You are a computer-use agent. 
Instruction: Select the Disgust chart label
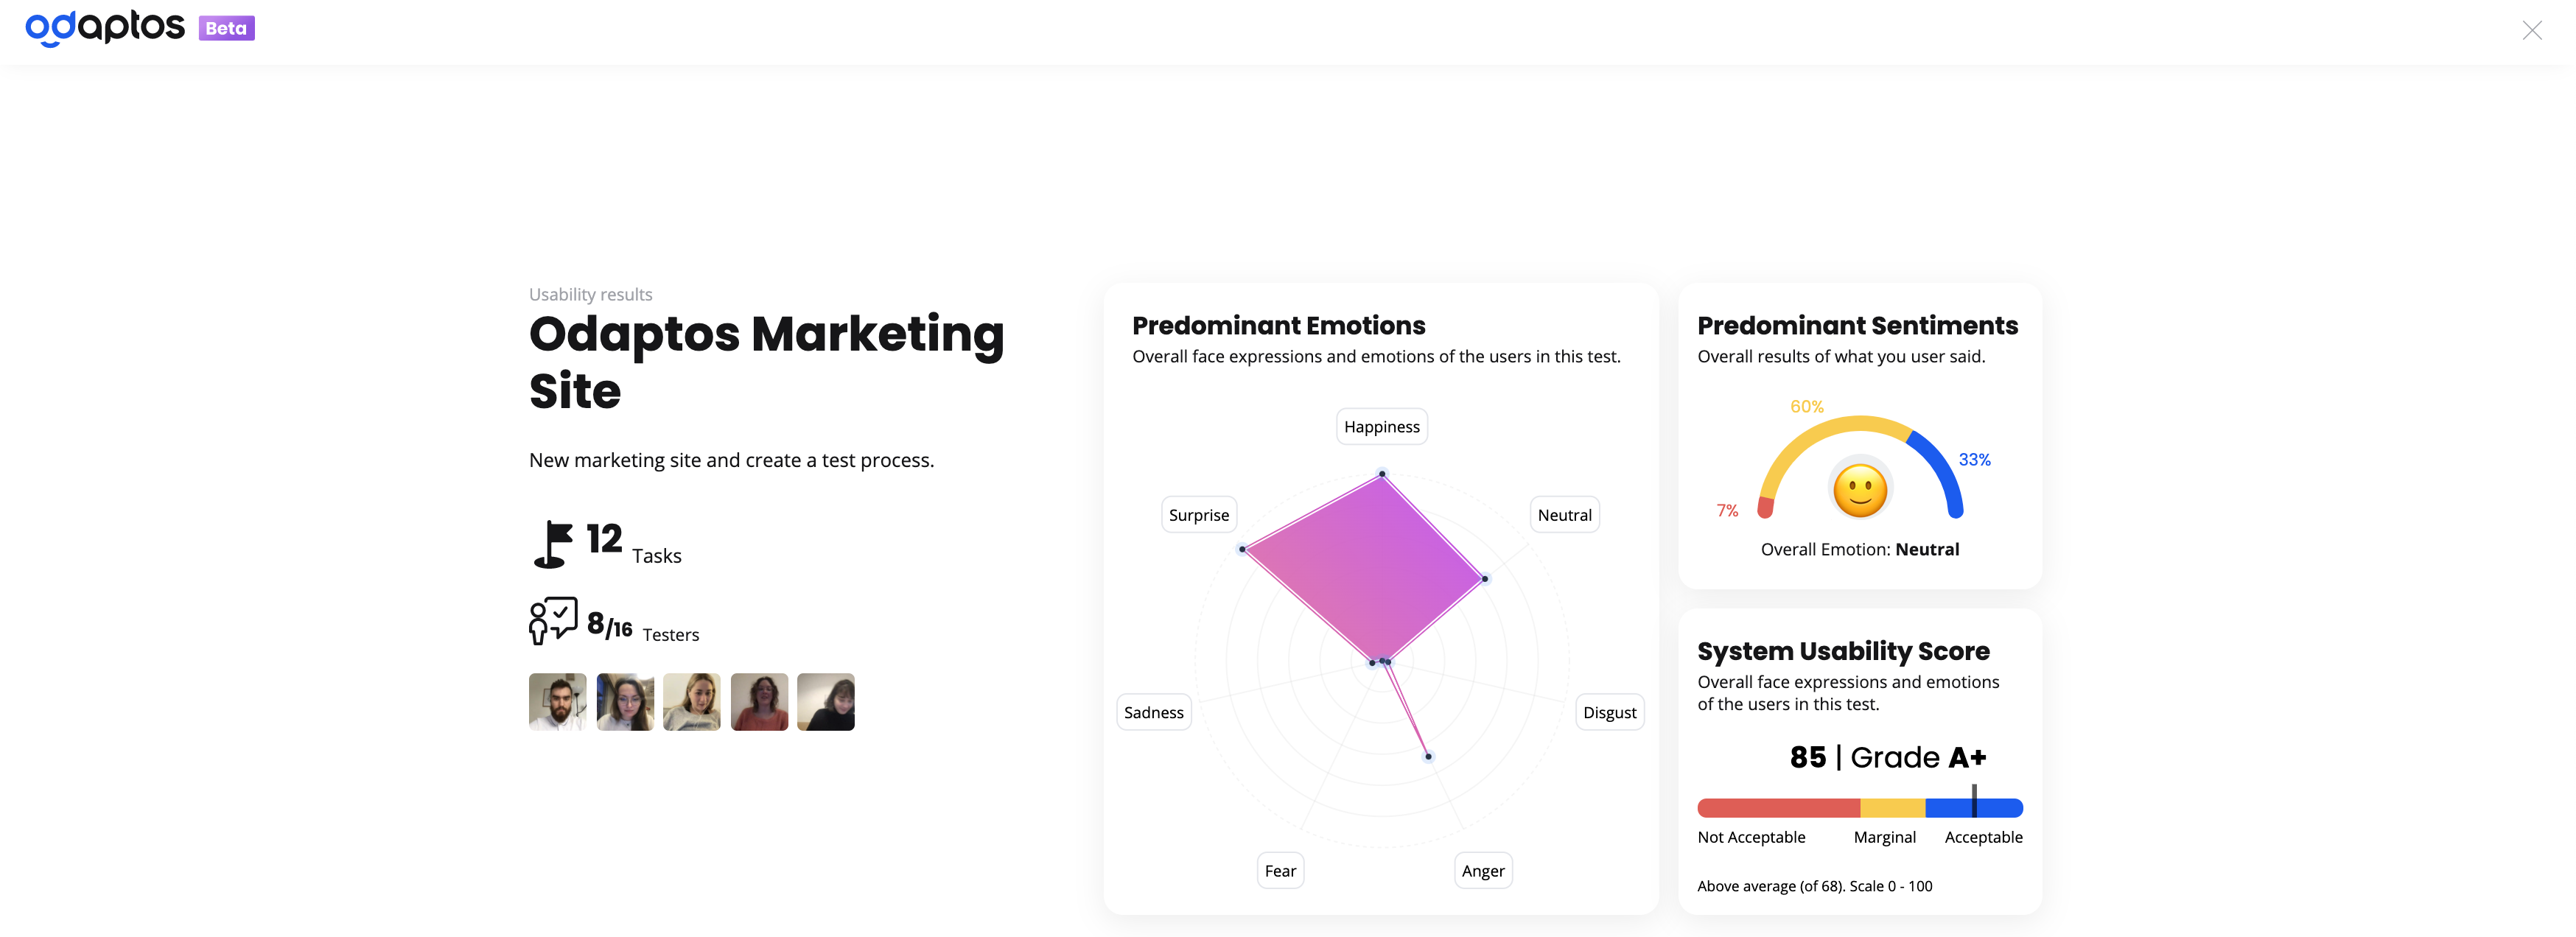click(x=1609, y=712)
